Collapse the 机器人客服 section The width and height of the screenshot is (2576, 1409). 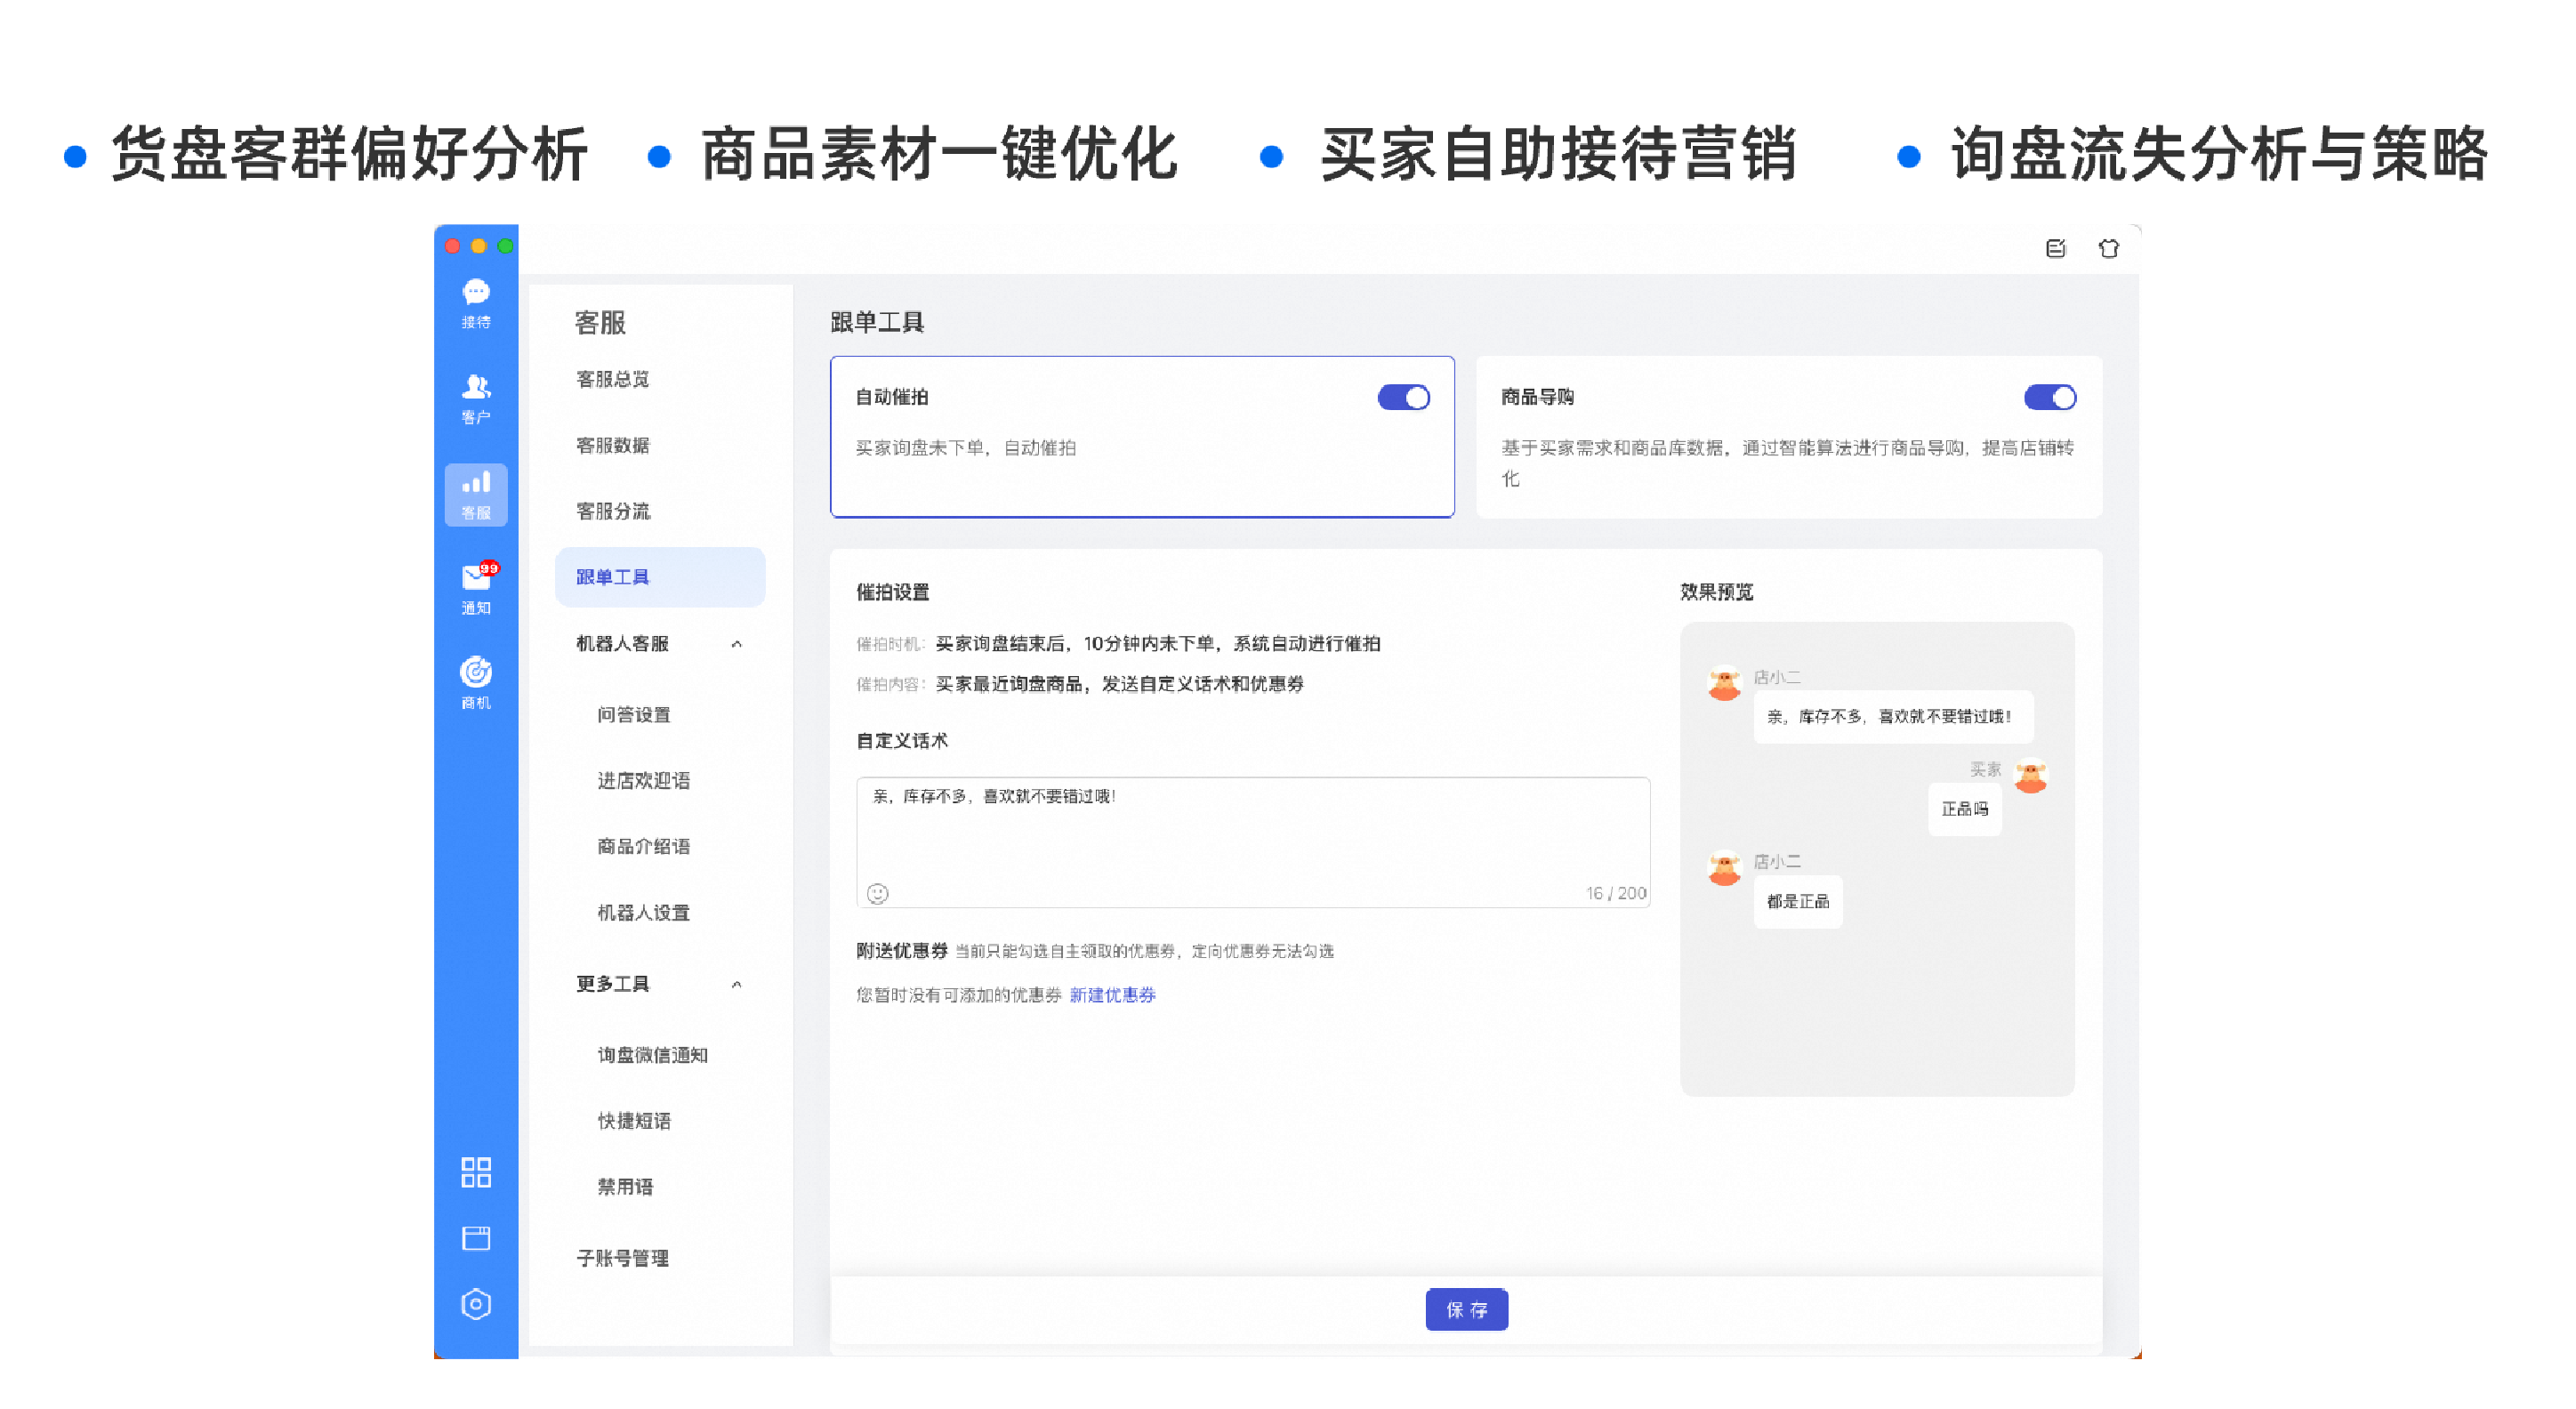(736, 644)
